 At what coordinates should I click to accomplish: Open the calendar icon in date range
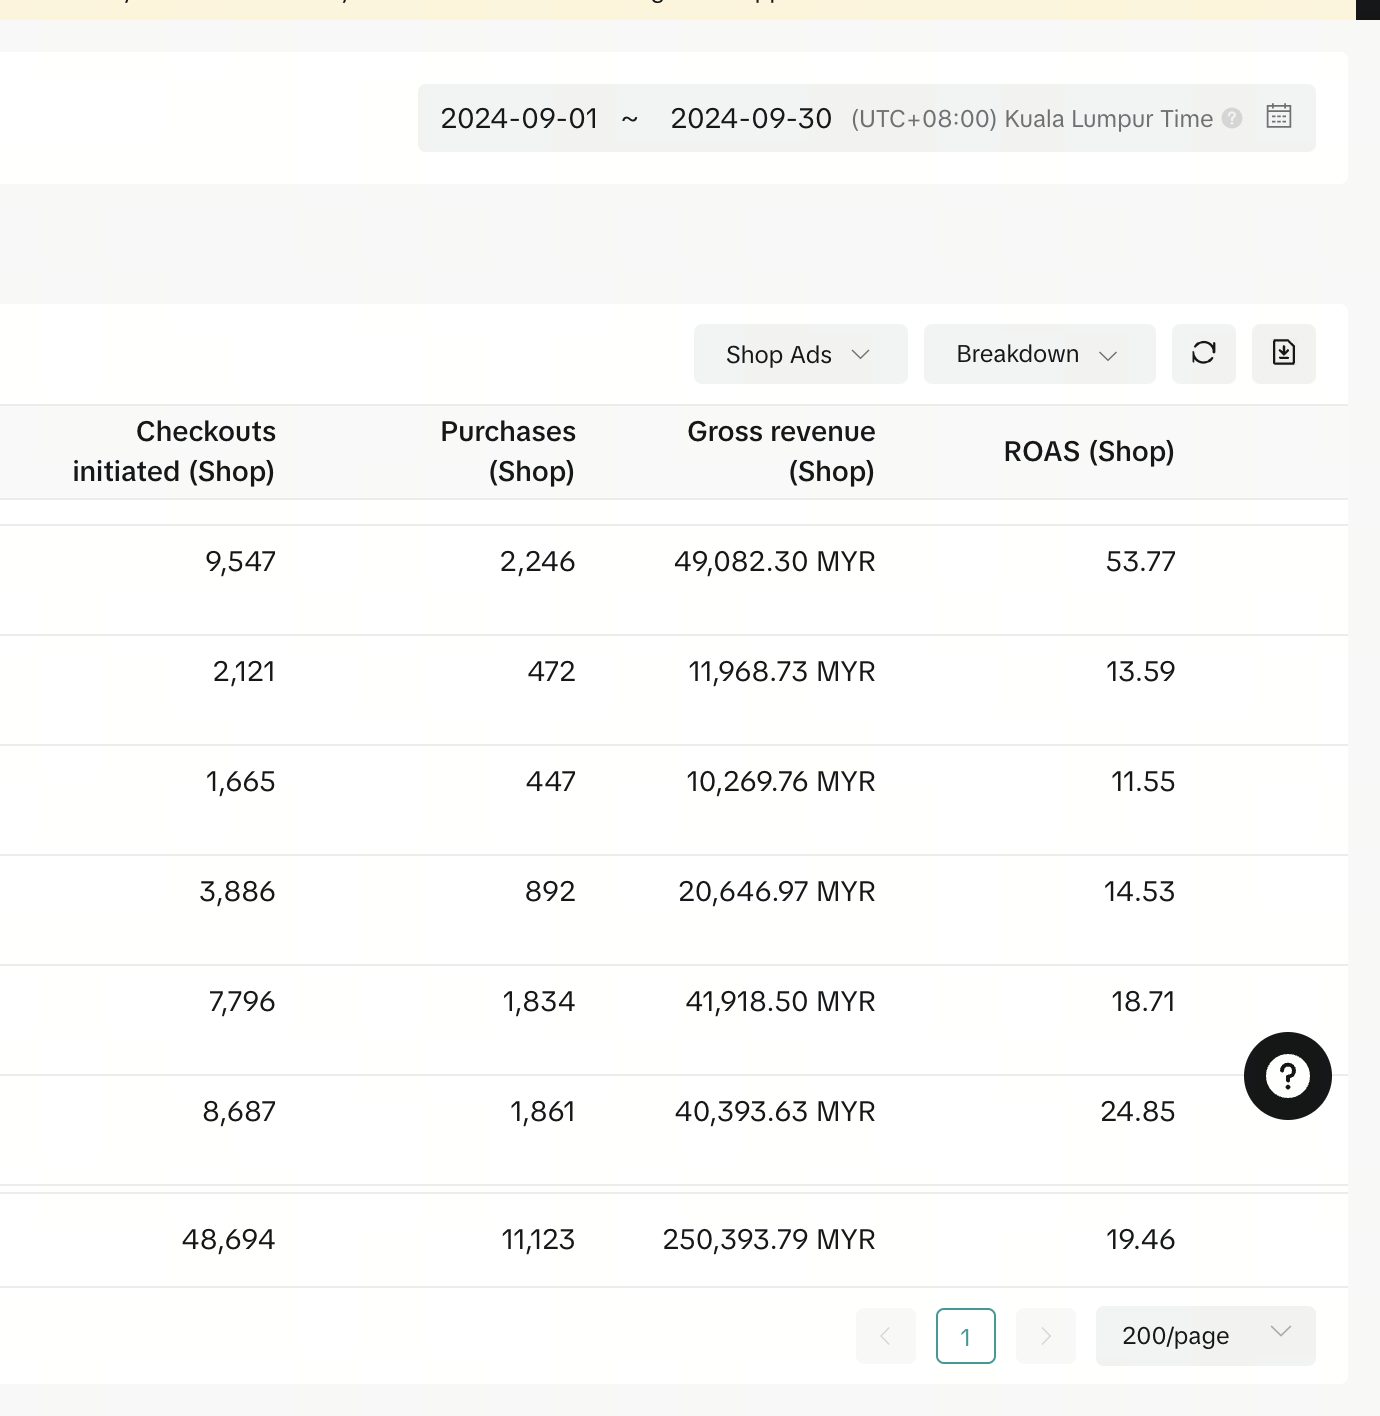[x=1278, y=117]
